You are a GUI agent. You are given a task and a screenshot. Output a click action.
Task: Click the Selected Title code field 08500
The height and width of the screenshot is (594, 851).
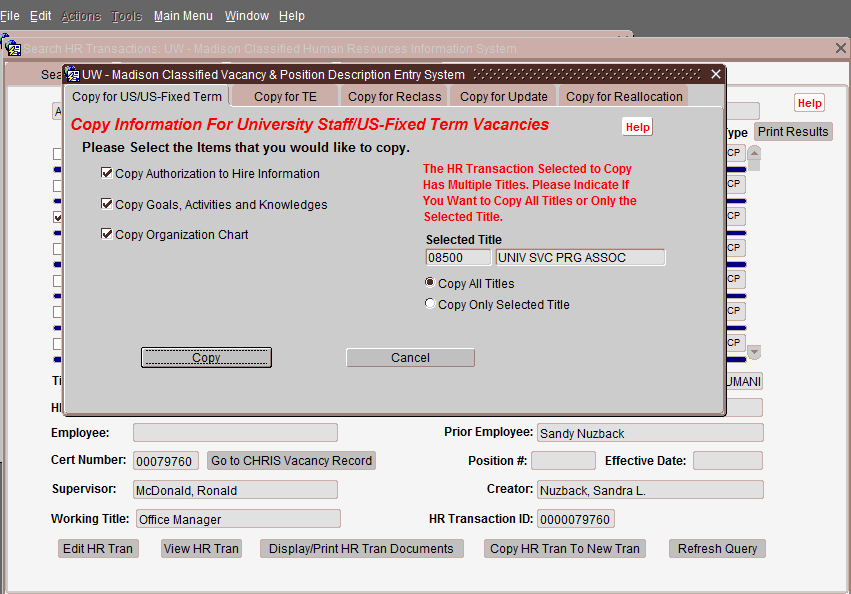click(459, 257)
